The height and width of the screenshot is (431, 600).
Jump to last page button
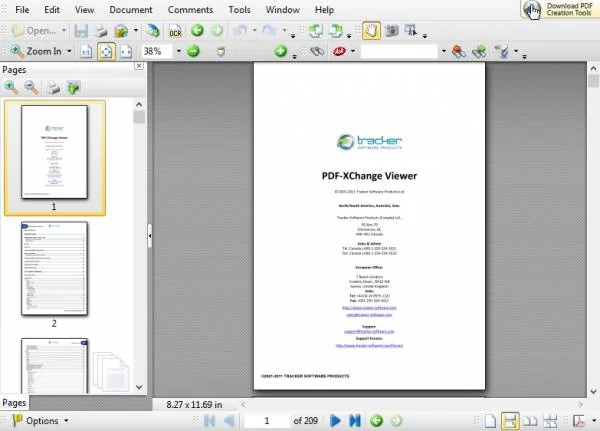(355, 421)
